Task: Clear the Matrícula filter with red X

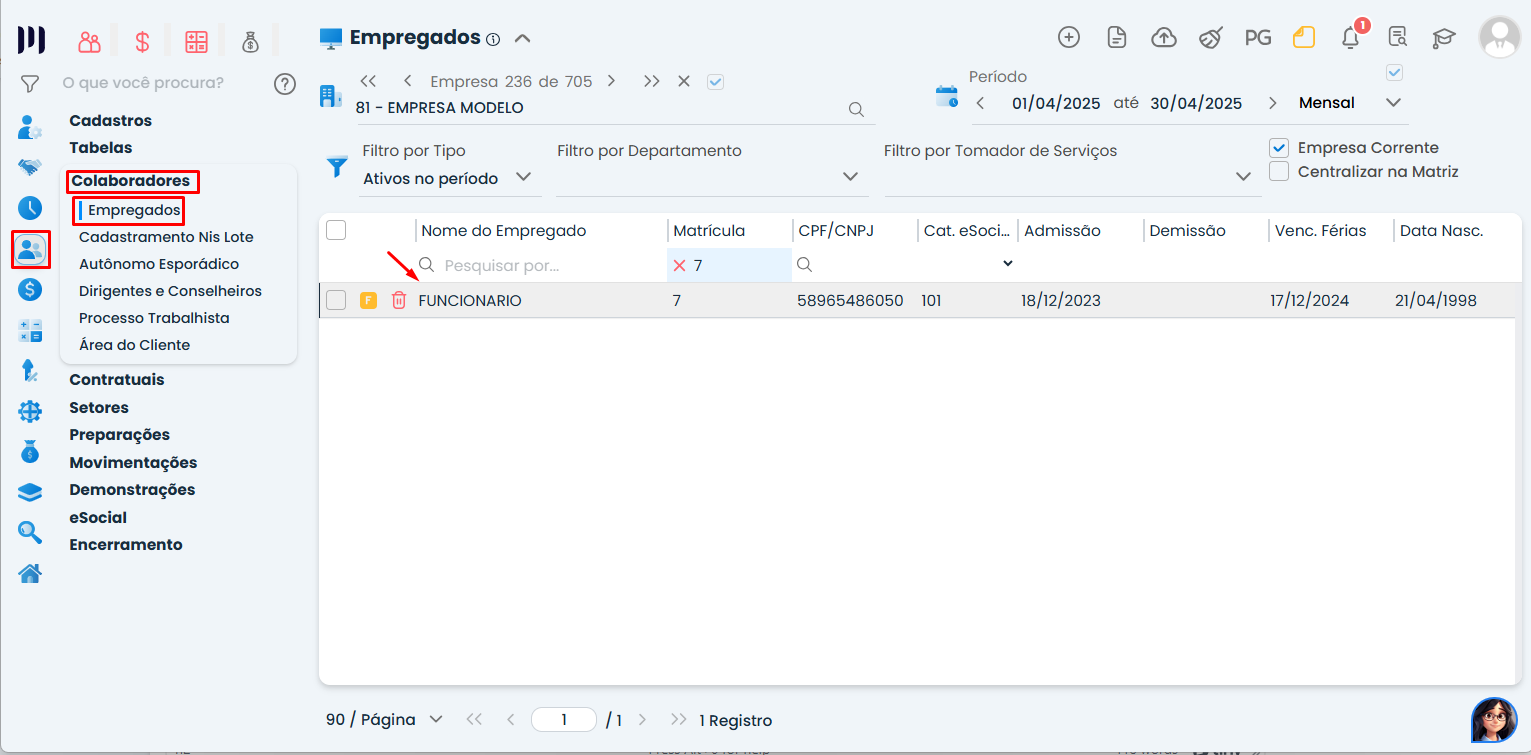Action: pos(680,266)
